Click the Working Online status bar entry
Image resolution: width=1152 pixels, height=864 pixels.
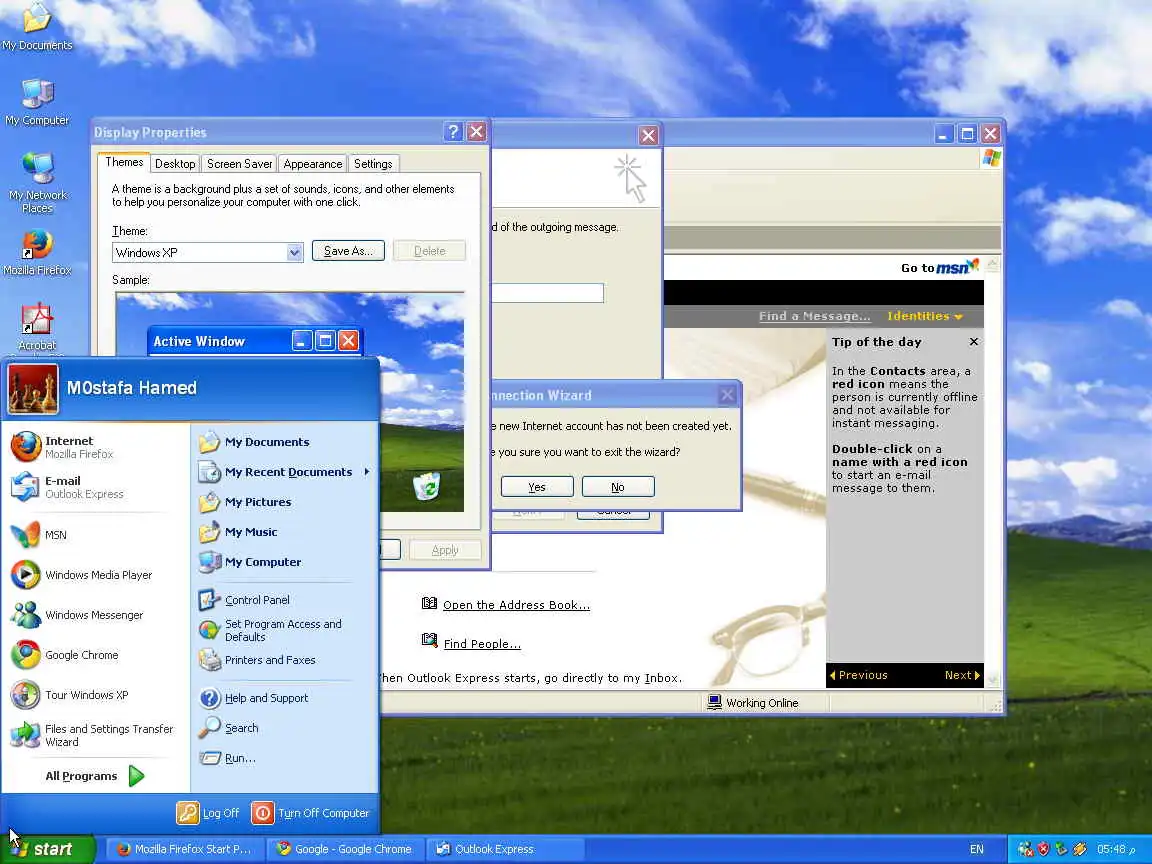coord(753,703)
